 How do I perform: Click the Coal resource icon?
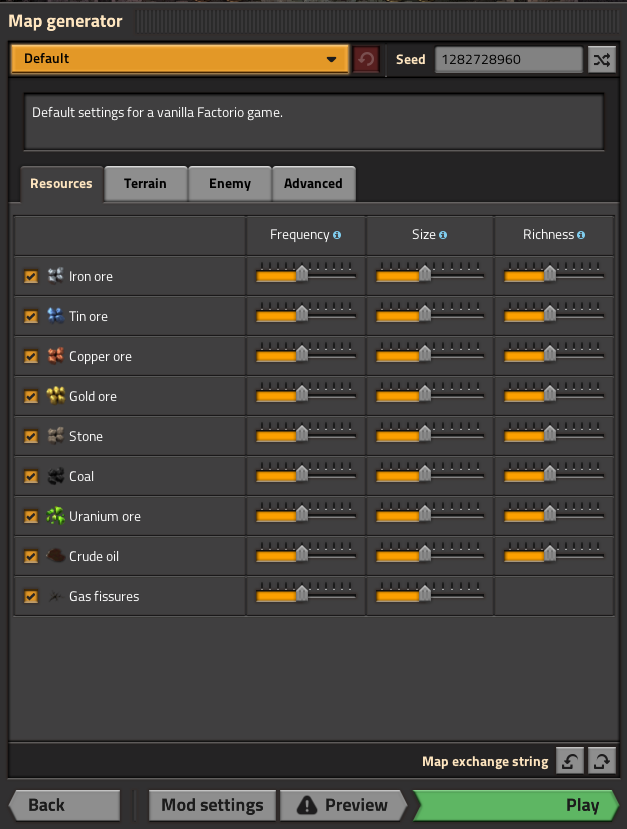(56, 476)
